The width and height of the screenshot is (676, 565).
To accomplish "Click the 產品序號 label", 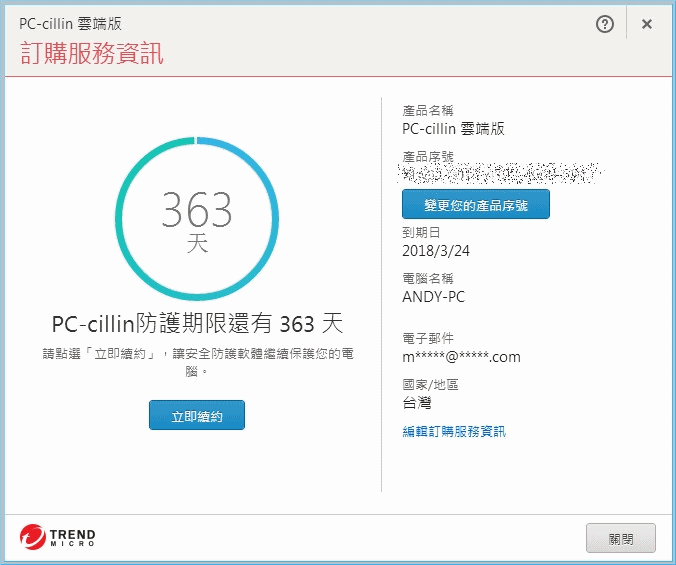I will click(428, 156).
